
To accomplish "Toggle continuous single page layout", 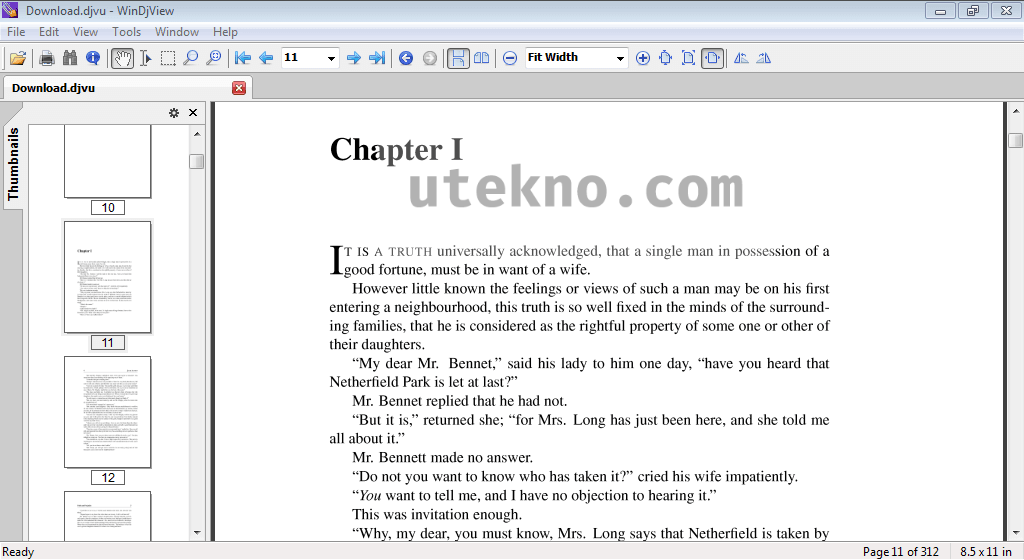I will pos(458,58).
